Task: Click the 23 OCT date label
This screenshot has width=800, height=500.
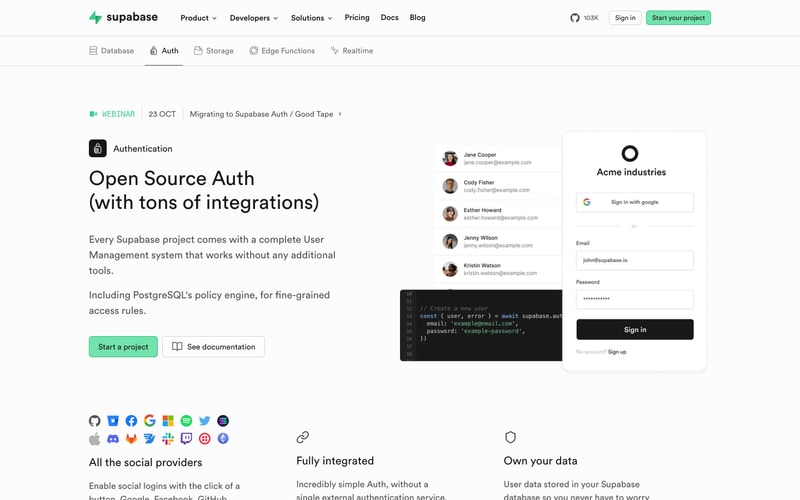Action: point(162,114)
